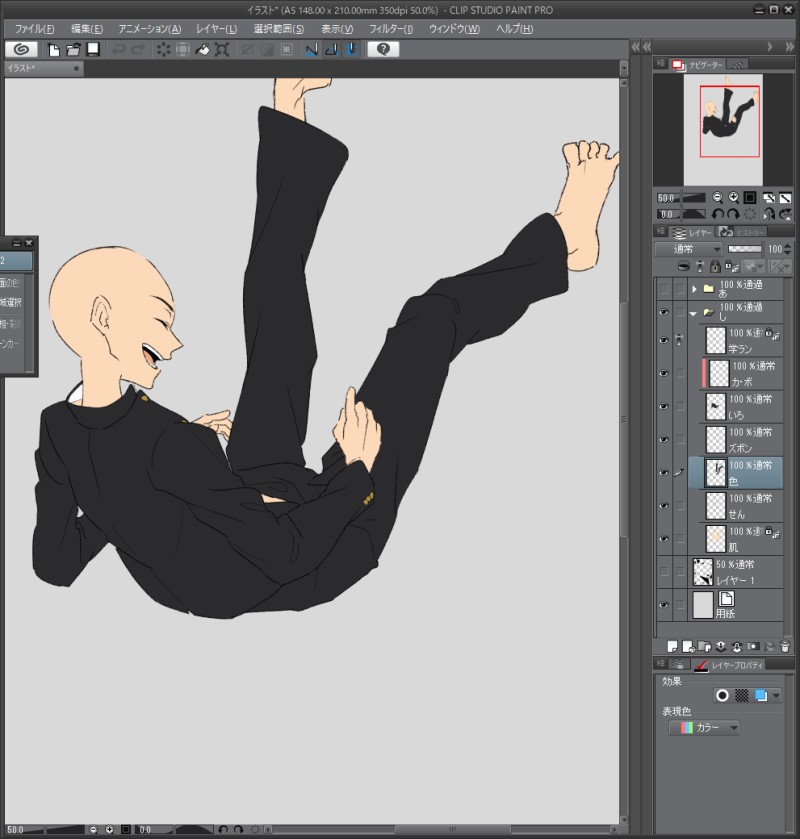The height and width of the screenshot is (839, 800).
Task: Click merge with layer below icon
Action: pos(736,646)
